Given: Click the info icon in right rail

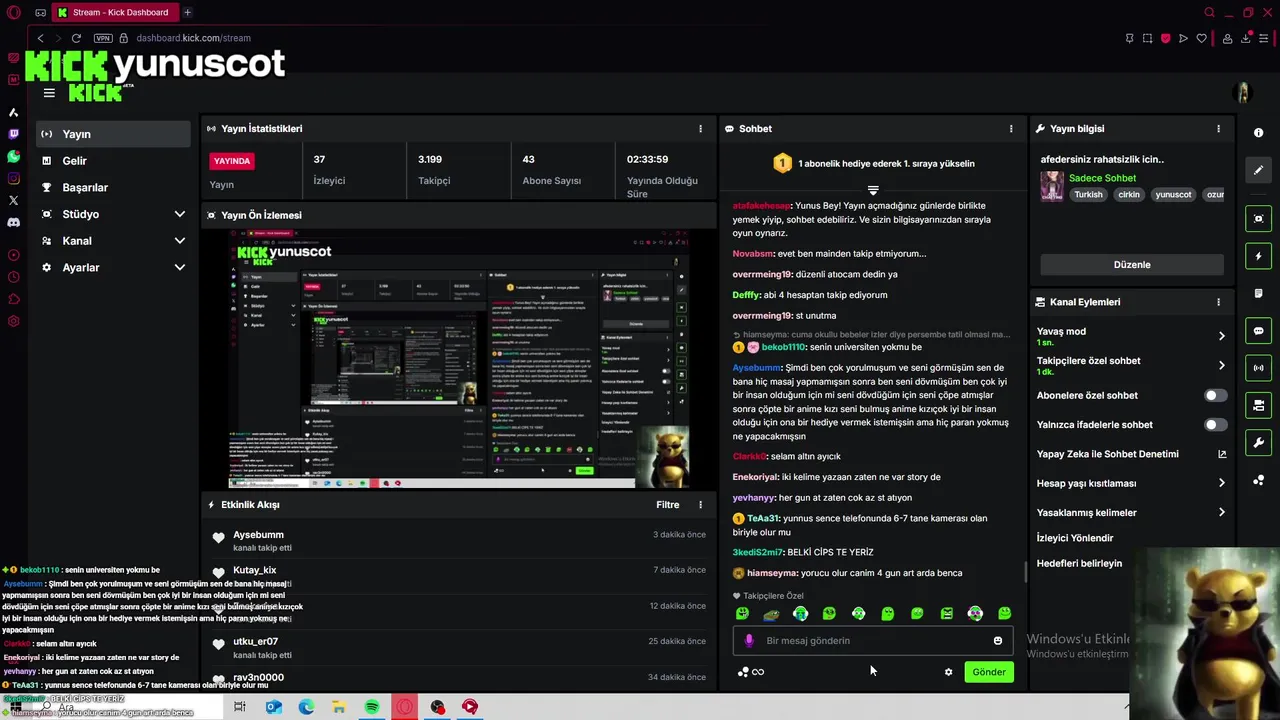Looking at the screenshot, I should coord(1258,133).
